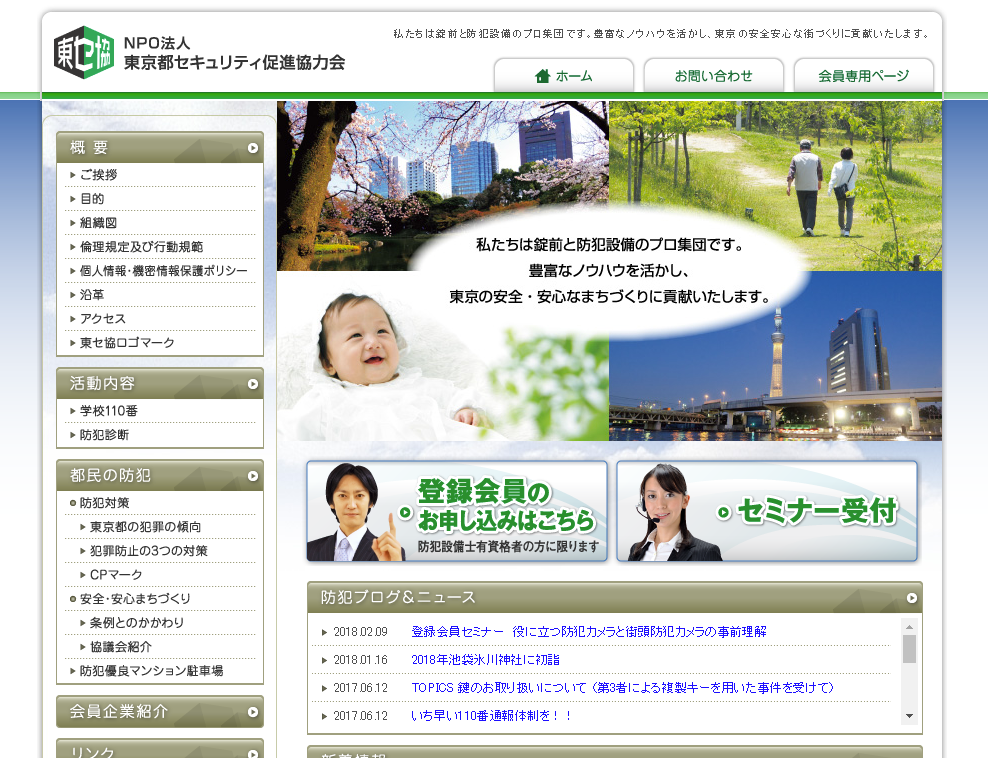This screenshot has height=758, width=988.
Task: Open news TOPICS 鍵のお取り扱いについて
Action: click(x=622, y=687)
